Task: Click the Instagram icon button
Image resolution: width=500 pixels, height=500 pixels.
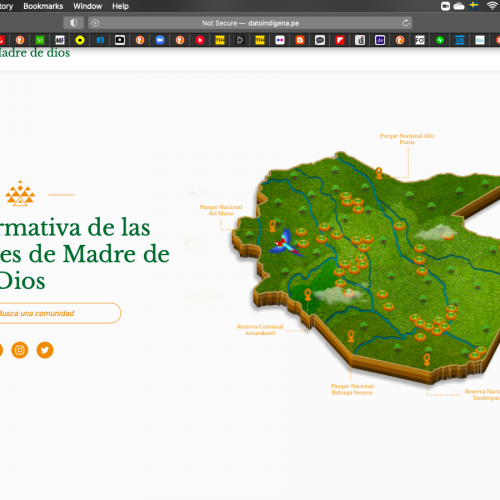Action: click(x=20, y=350)
